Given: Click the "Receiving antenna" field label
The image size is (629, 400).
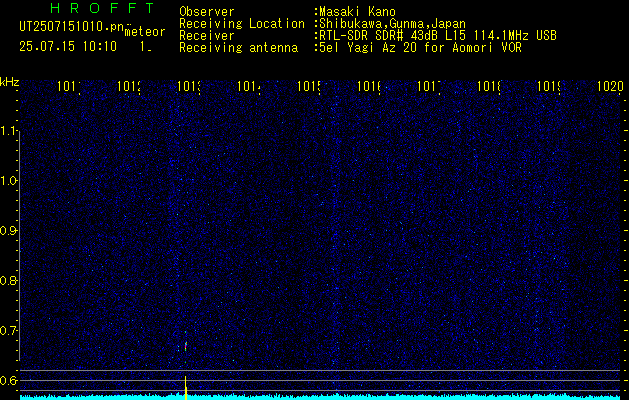Looking at the screenshot, I should [238, 48].
